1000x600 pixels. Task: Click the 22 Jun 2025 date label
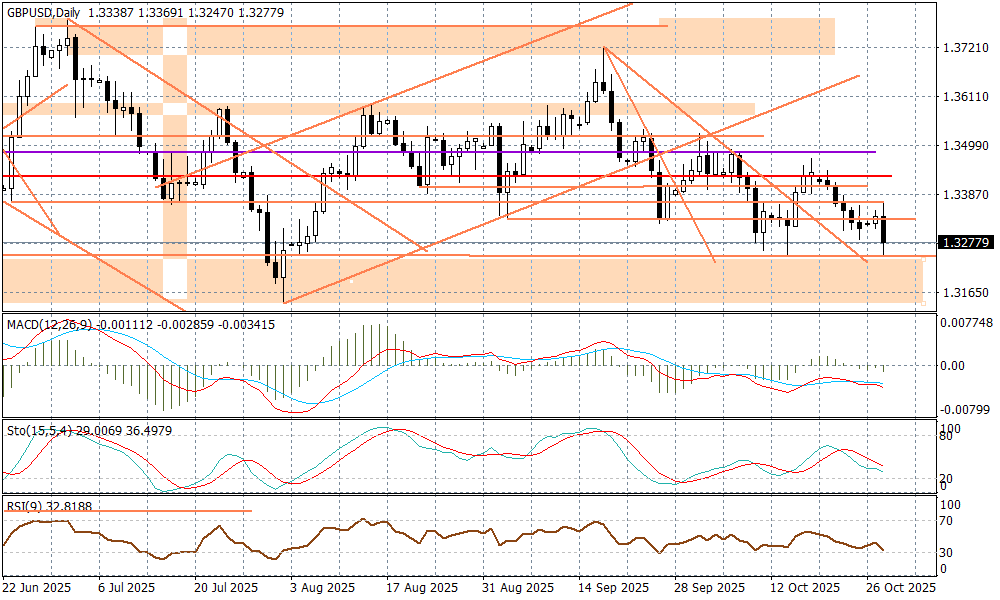(x=38, y=588)
